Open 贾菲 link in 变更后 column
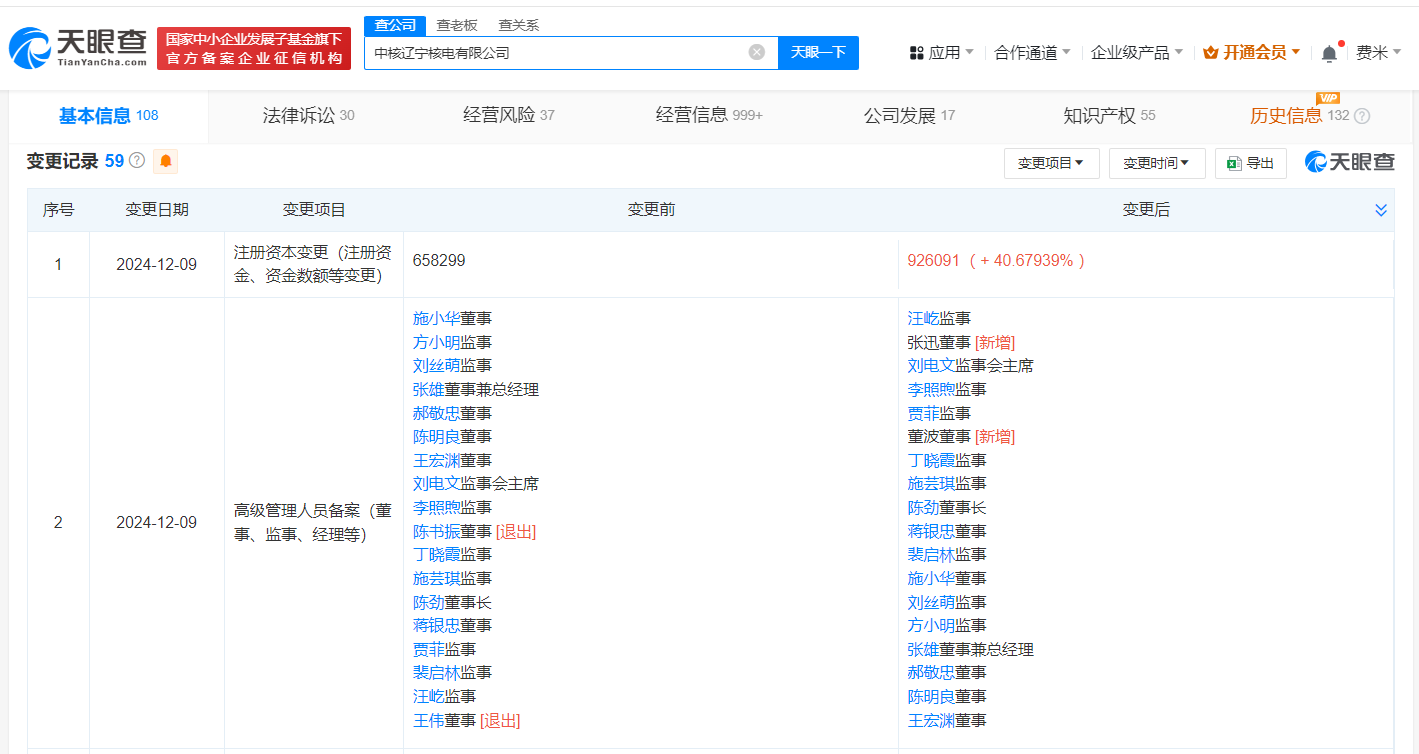 (923, 413)
